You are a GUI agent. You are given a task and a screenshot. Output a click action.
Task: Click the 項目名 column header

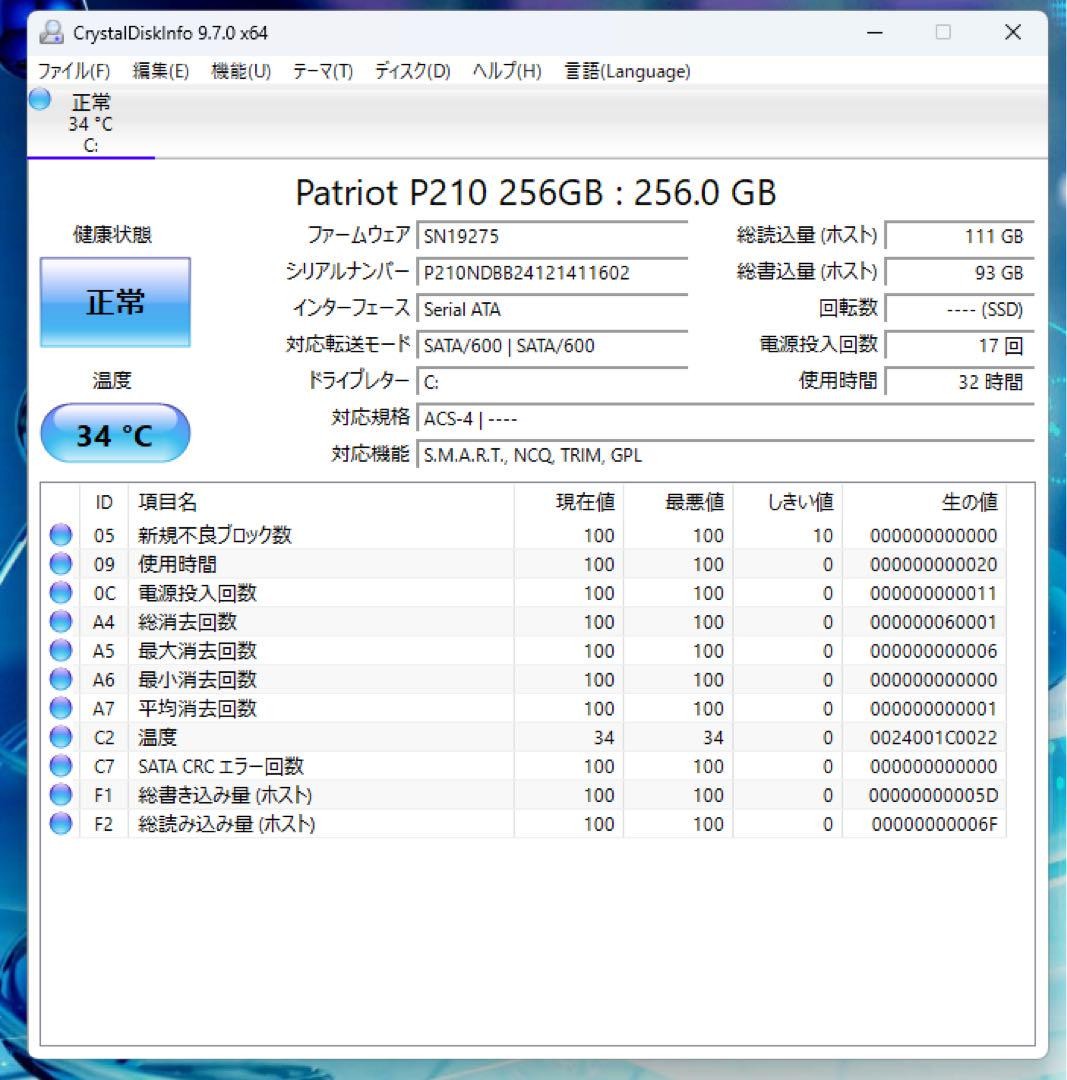click(x=321, y=502)
